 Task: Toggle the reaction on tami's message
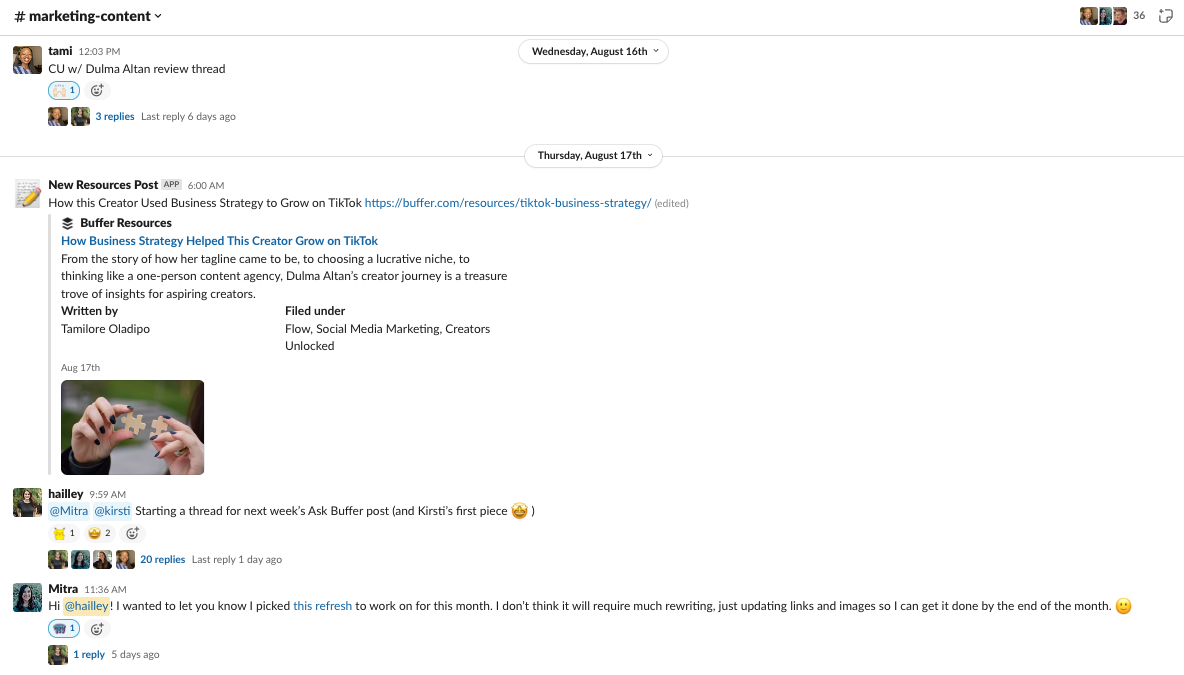[64, 90]
